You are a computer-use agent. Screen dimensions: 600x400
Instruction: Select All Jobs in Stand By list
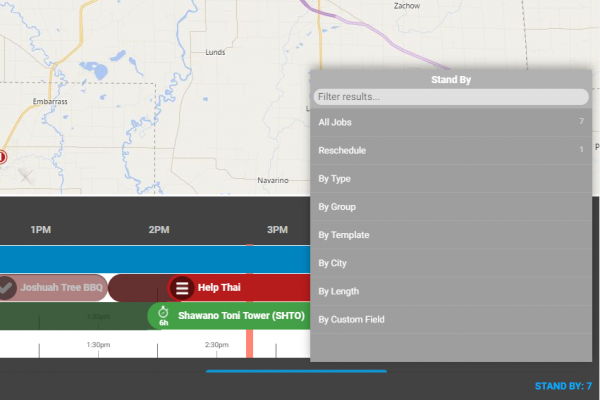(x=450, y=122)
